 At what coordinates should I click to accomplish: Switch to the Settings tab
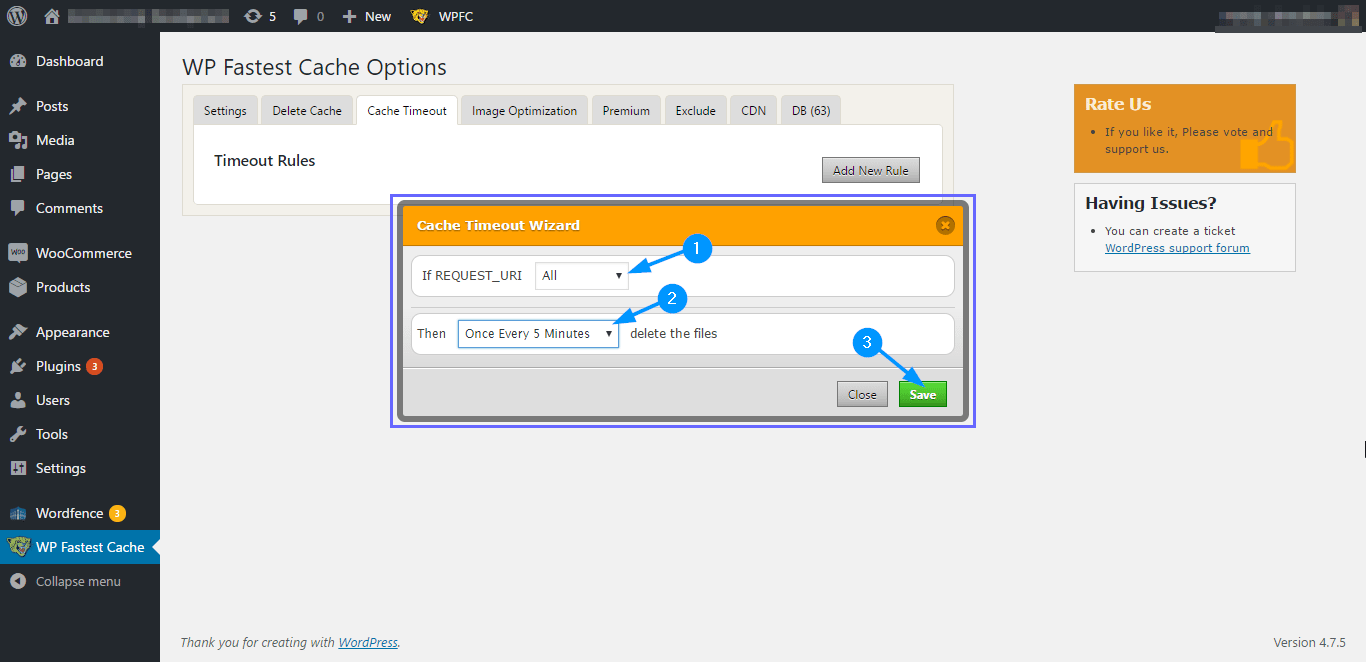click(x=225, y=111)
